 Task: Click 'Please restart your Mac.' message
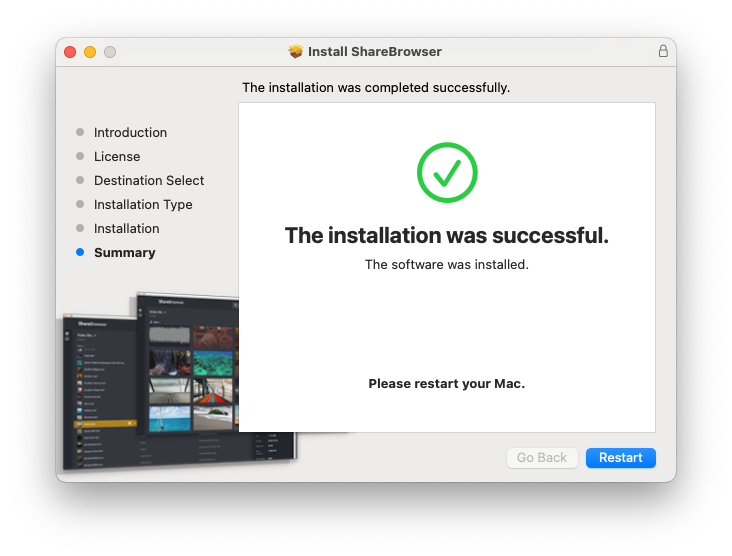(x=447, y=384)
